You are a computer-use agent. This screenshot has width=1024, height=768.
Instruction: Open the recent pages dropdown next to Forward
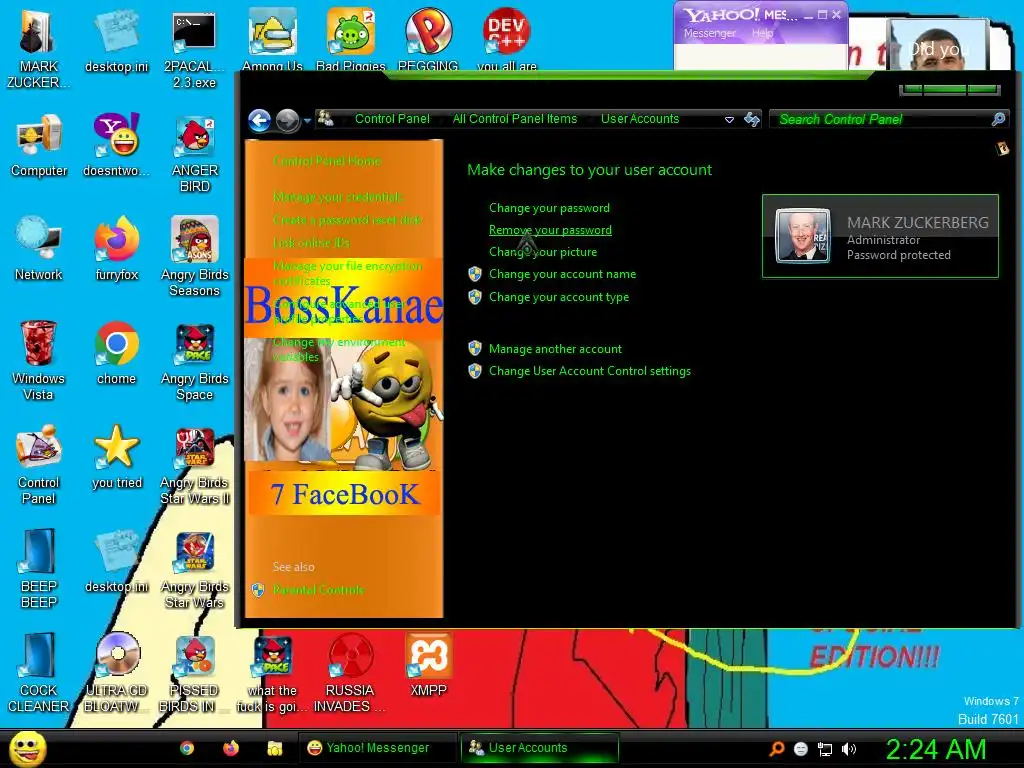point(307,121)
